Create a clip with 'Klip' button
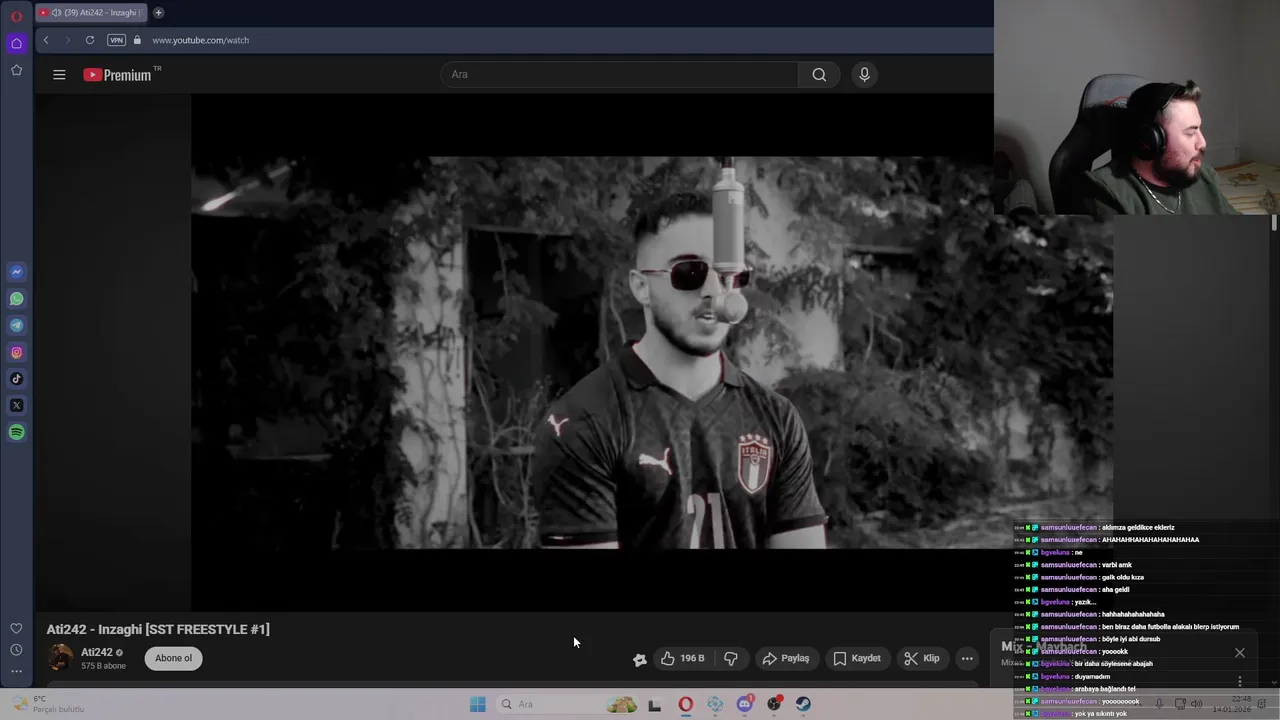This screenshot has width=1280, height=720. 921,658
